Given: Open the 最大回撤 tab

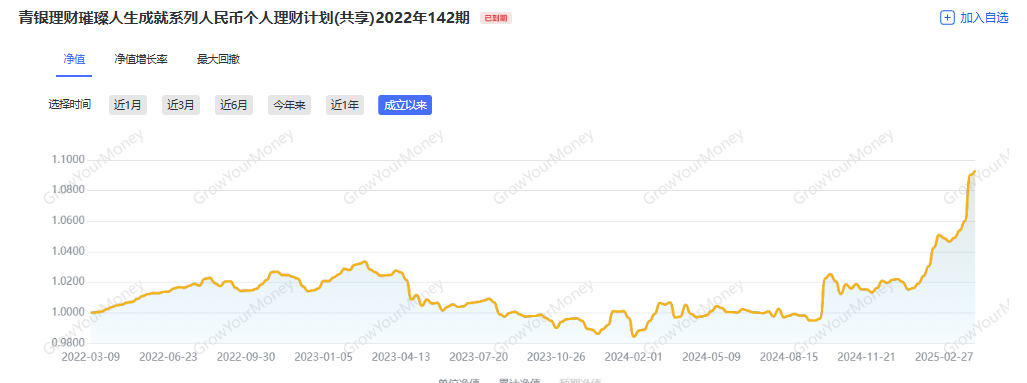Looking at the screenshot, I should pos(218,59).
